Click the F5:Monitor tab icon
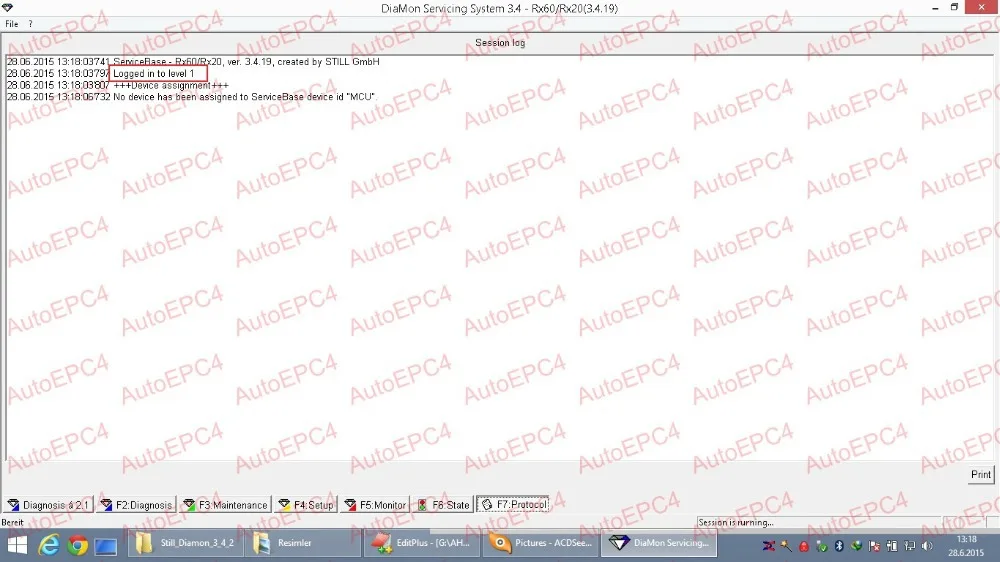This screenshot has width=1000, height=562. click(x=350, y=505)
